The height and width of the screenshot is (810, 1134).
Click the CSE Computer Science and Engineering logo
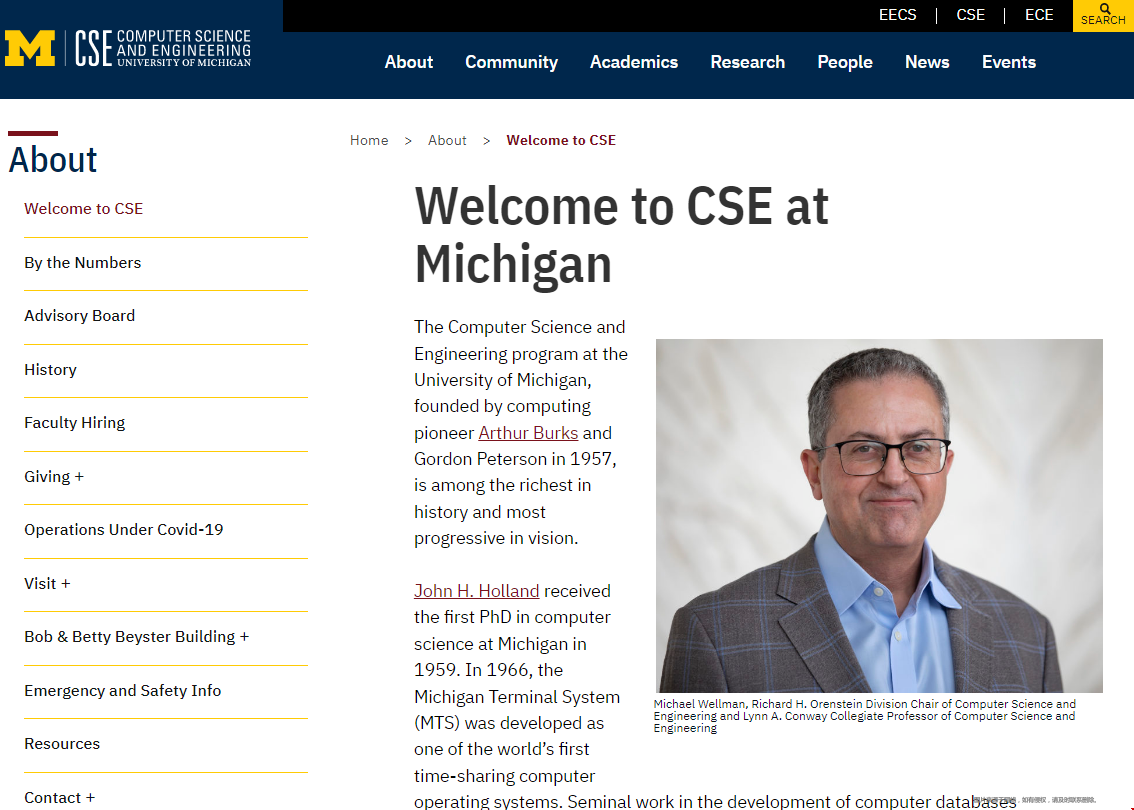(164, 48)
